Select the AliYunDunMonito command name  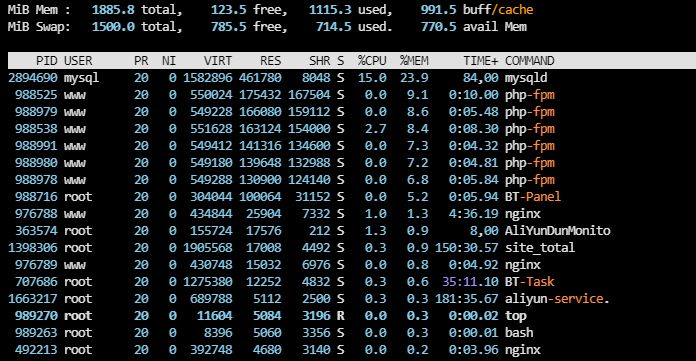(558, 230)
